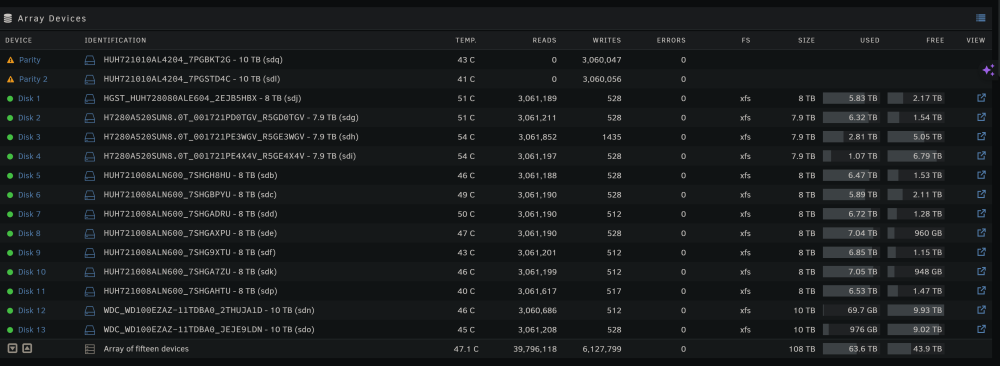The image size is (1000, 366).
Task: Open the Disk 5 link
Action: click(29, 175)
